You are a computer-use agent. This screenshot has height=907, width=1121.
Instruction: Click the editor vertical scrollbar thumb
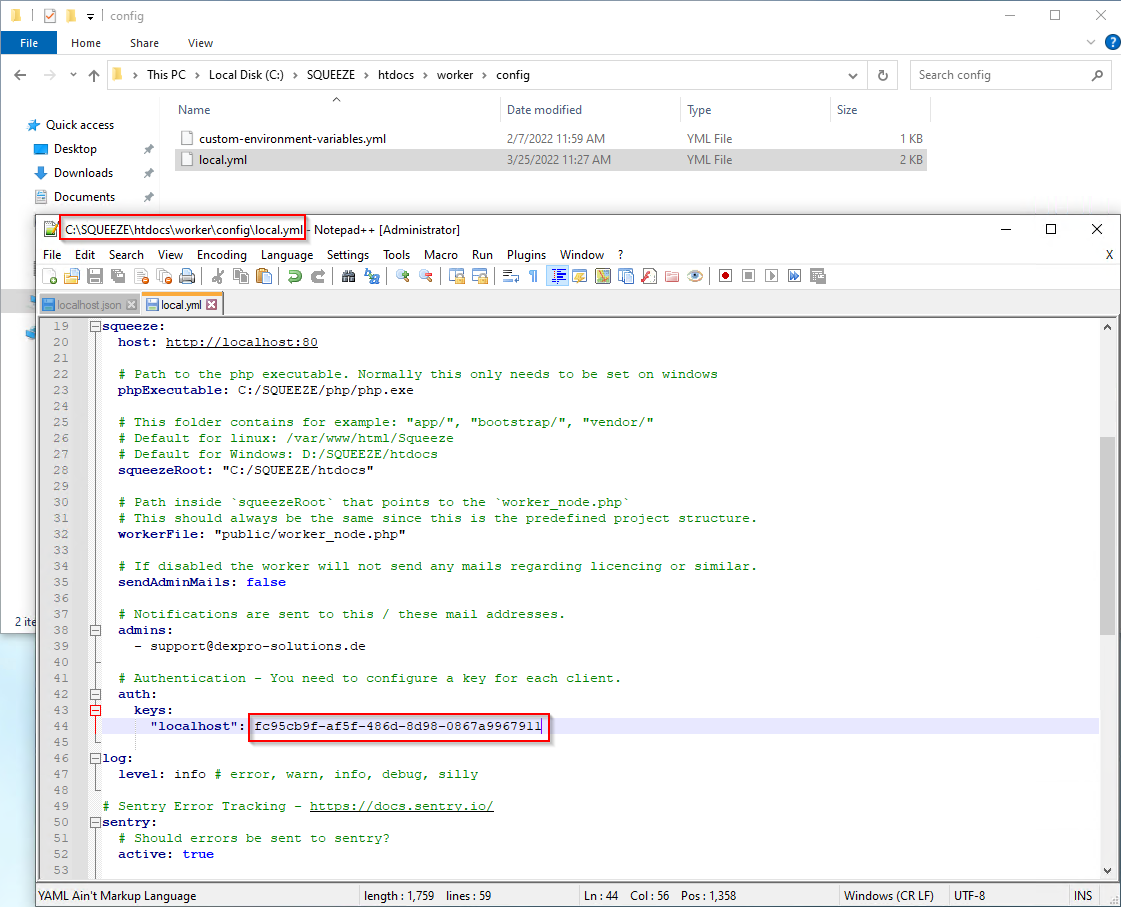pos(1107,535)
